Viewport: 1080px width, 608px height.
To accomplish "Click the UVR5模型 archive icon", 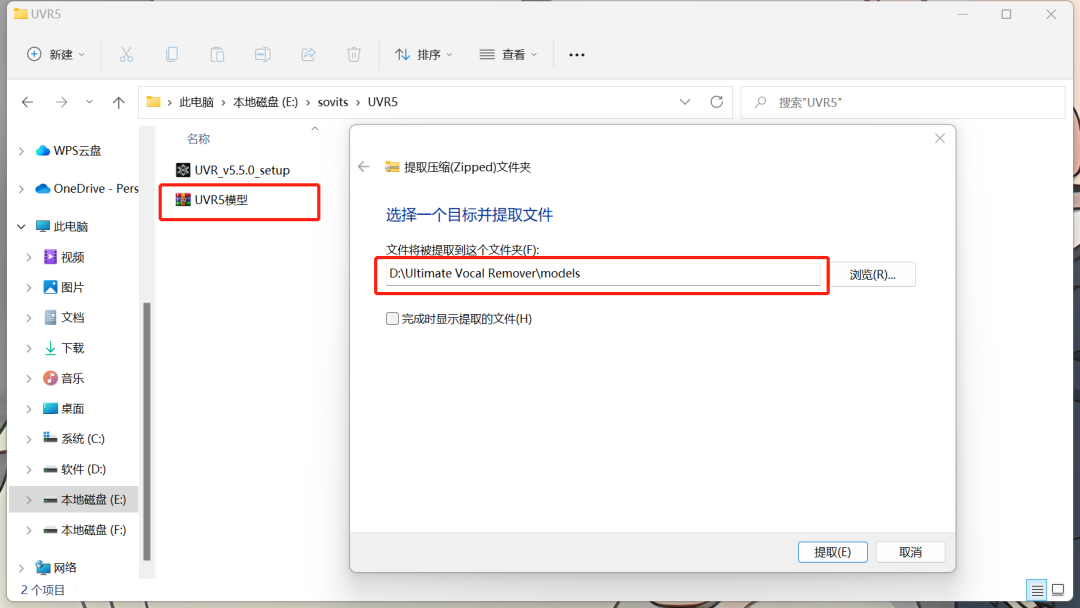I will tap(183, 200).
